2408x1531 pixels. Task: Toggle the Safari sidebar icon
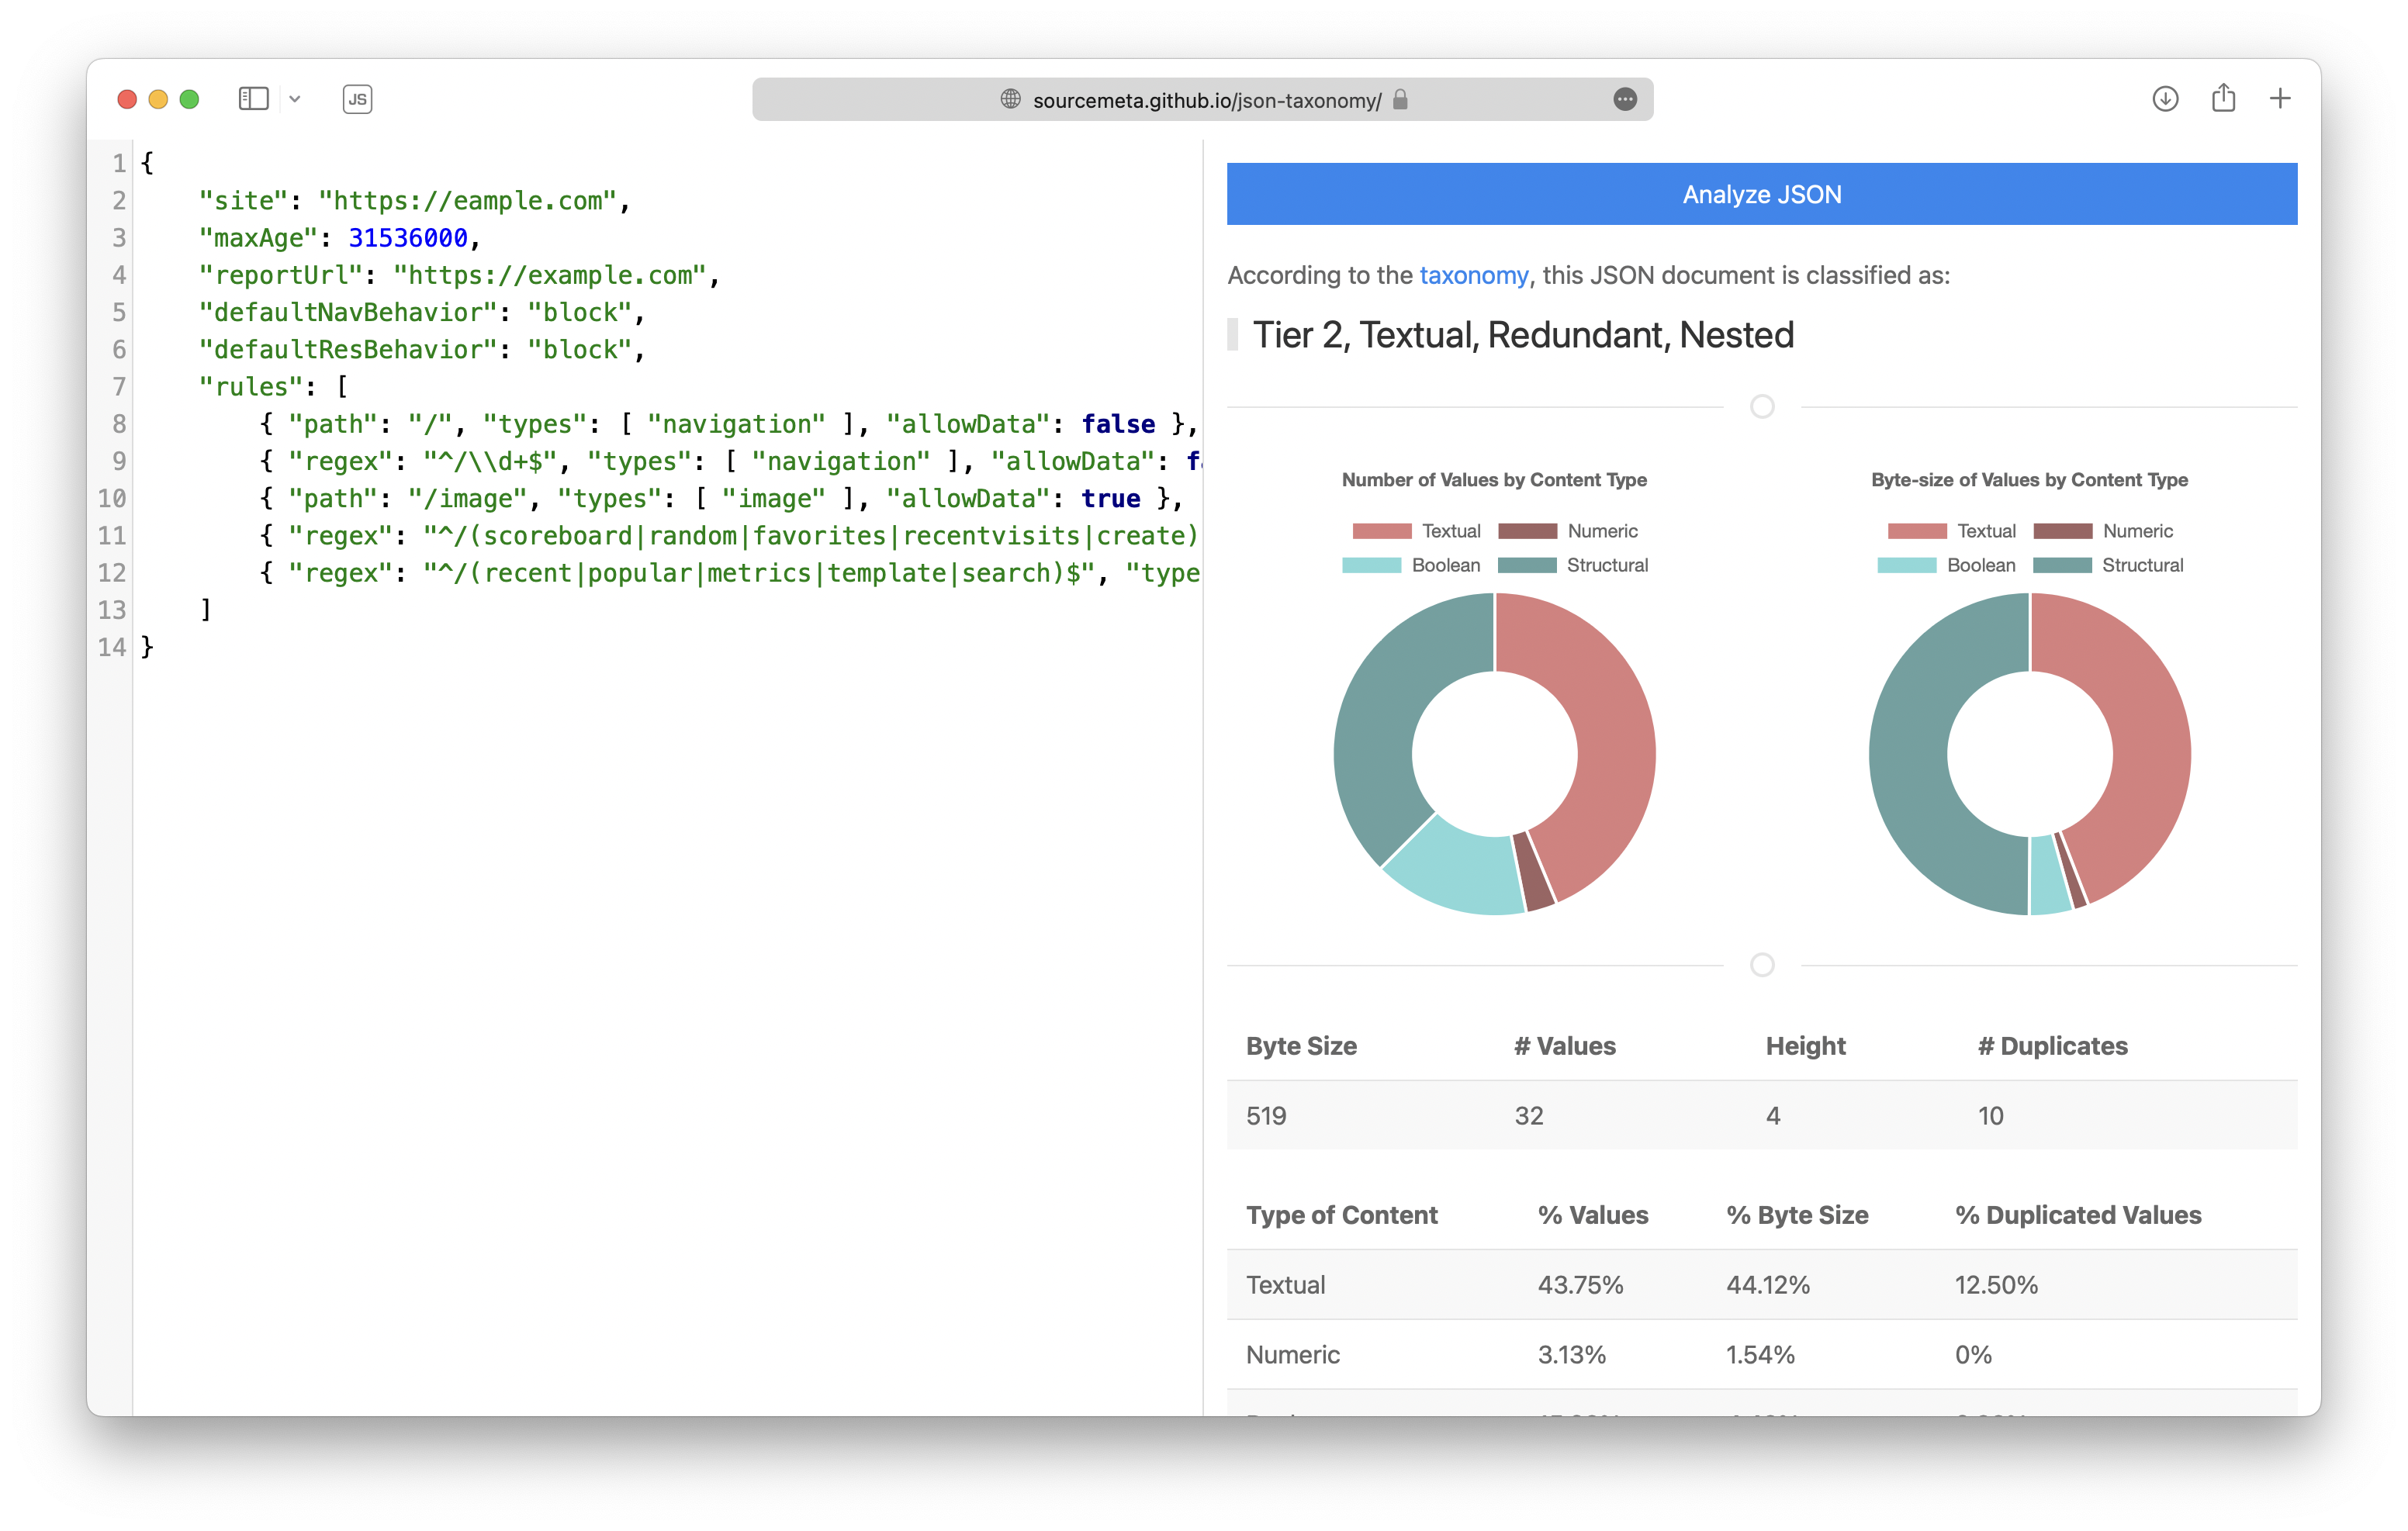coord(253,99)
